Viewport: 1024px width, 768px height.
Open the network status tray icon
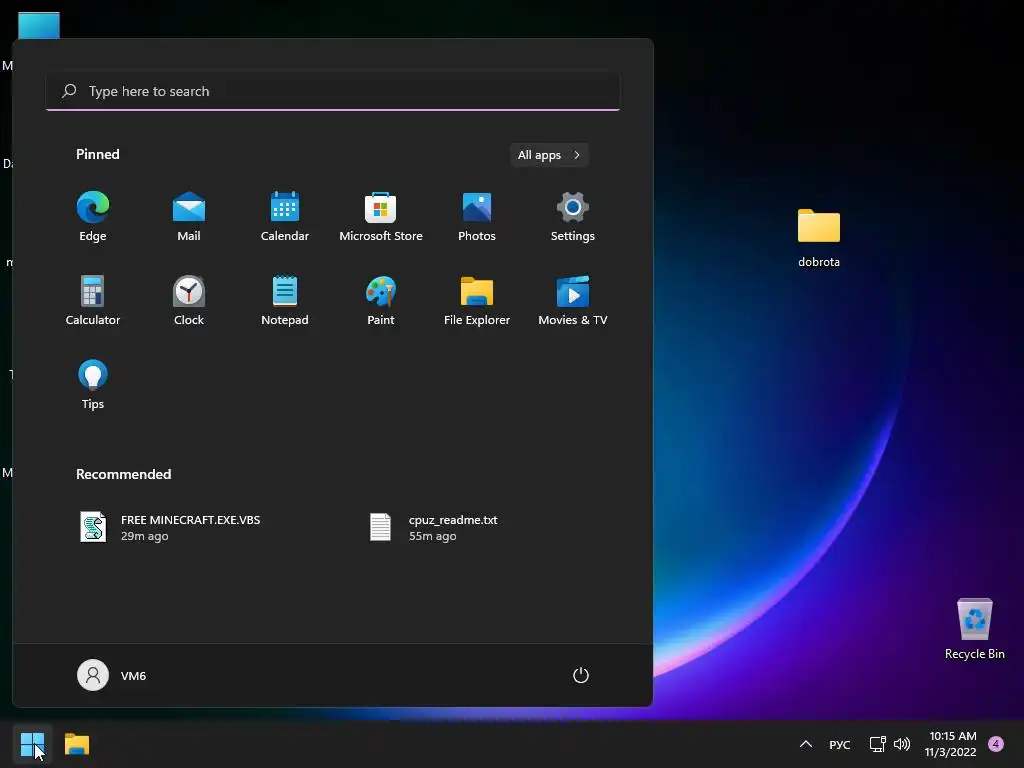tap(877, 744)
